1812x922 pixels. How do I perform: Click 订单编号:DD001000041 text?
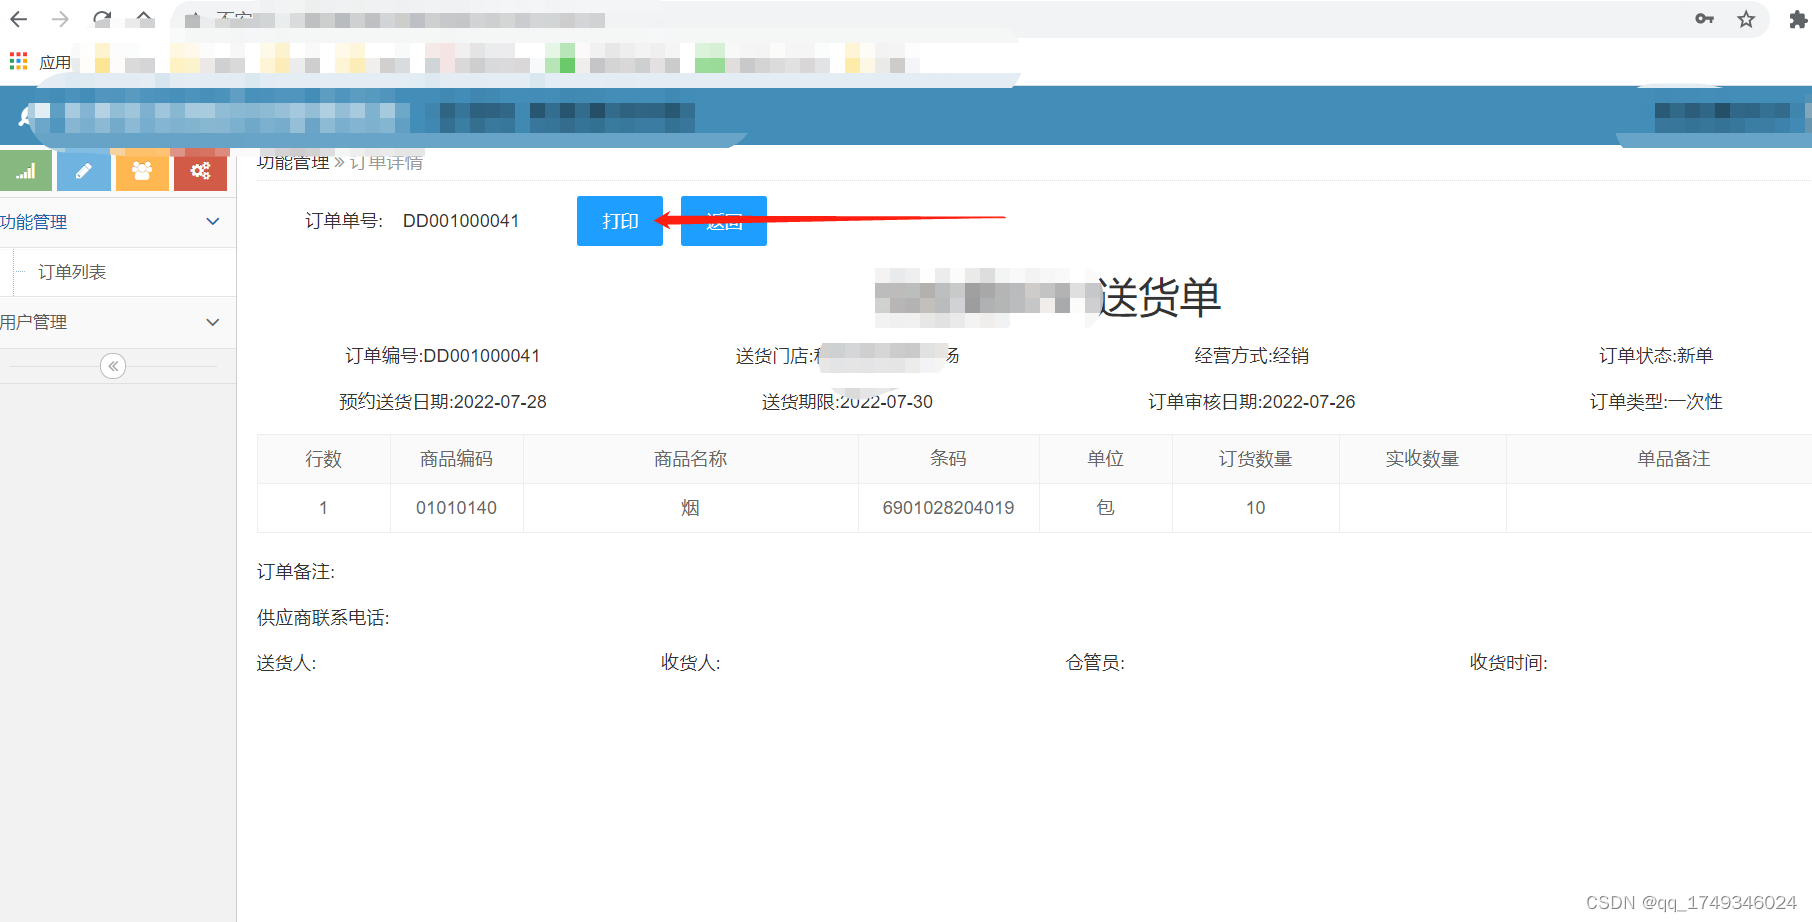(x=443, y=356)
